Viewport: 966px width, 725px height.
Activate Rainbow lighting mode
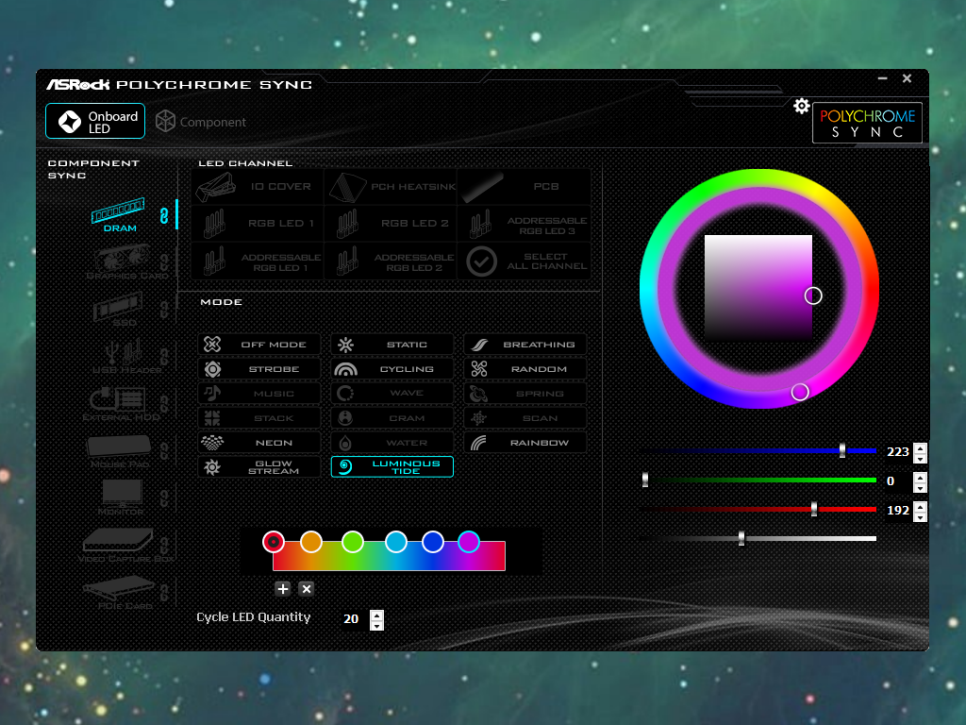click(525, 442)
